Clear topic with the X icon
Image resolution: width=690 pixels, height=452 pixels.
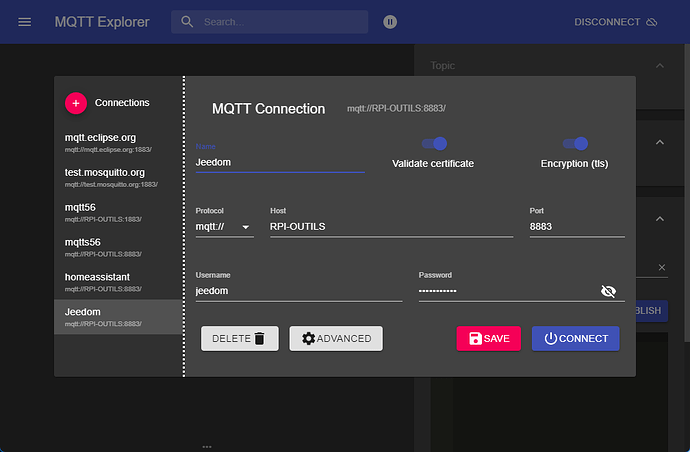coord(661,268)
